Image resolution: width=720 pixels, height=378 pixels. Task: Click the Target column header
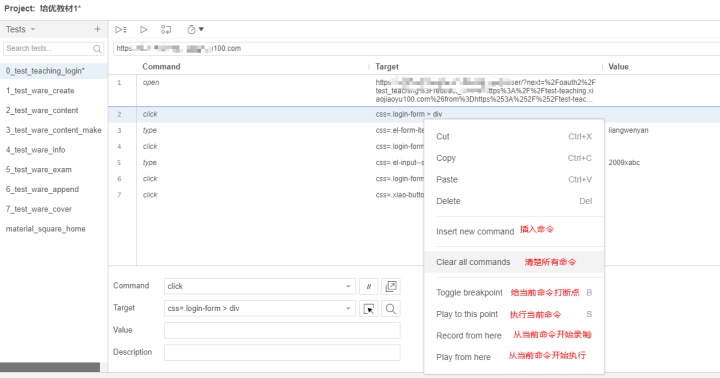[387, 67]
